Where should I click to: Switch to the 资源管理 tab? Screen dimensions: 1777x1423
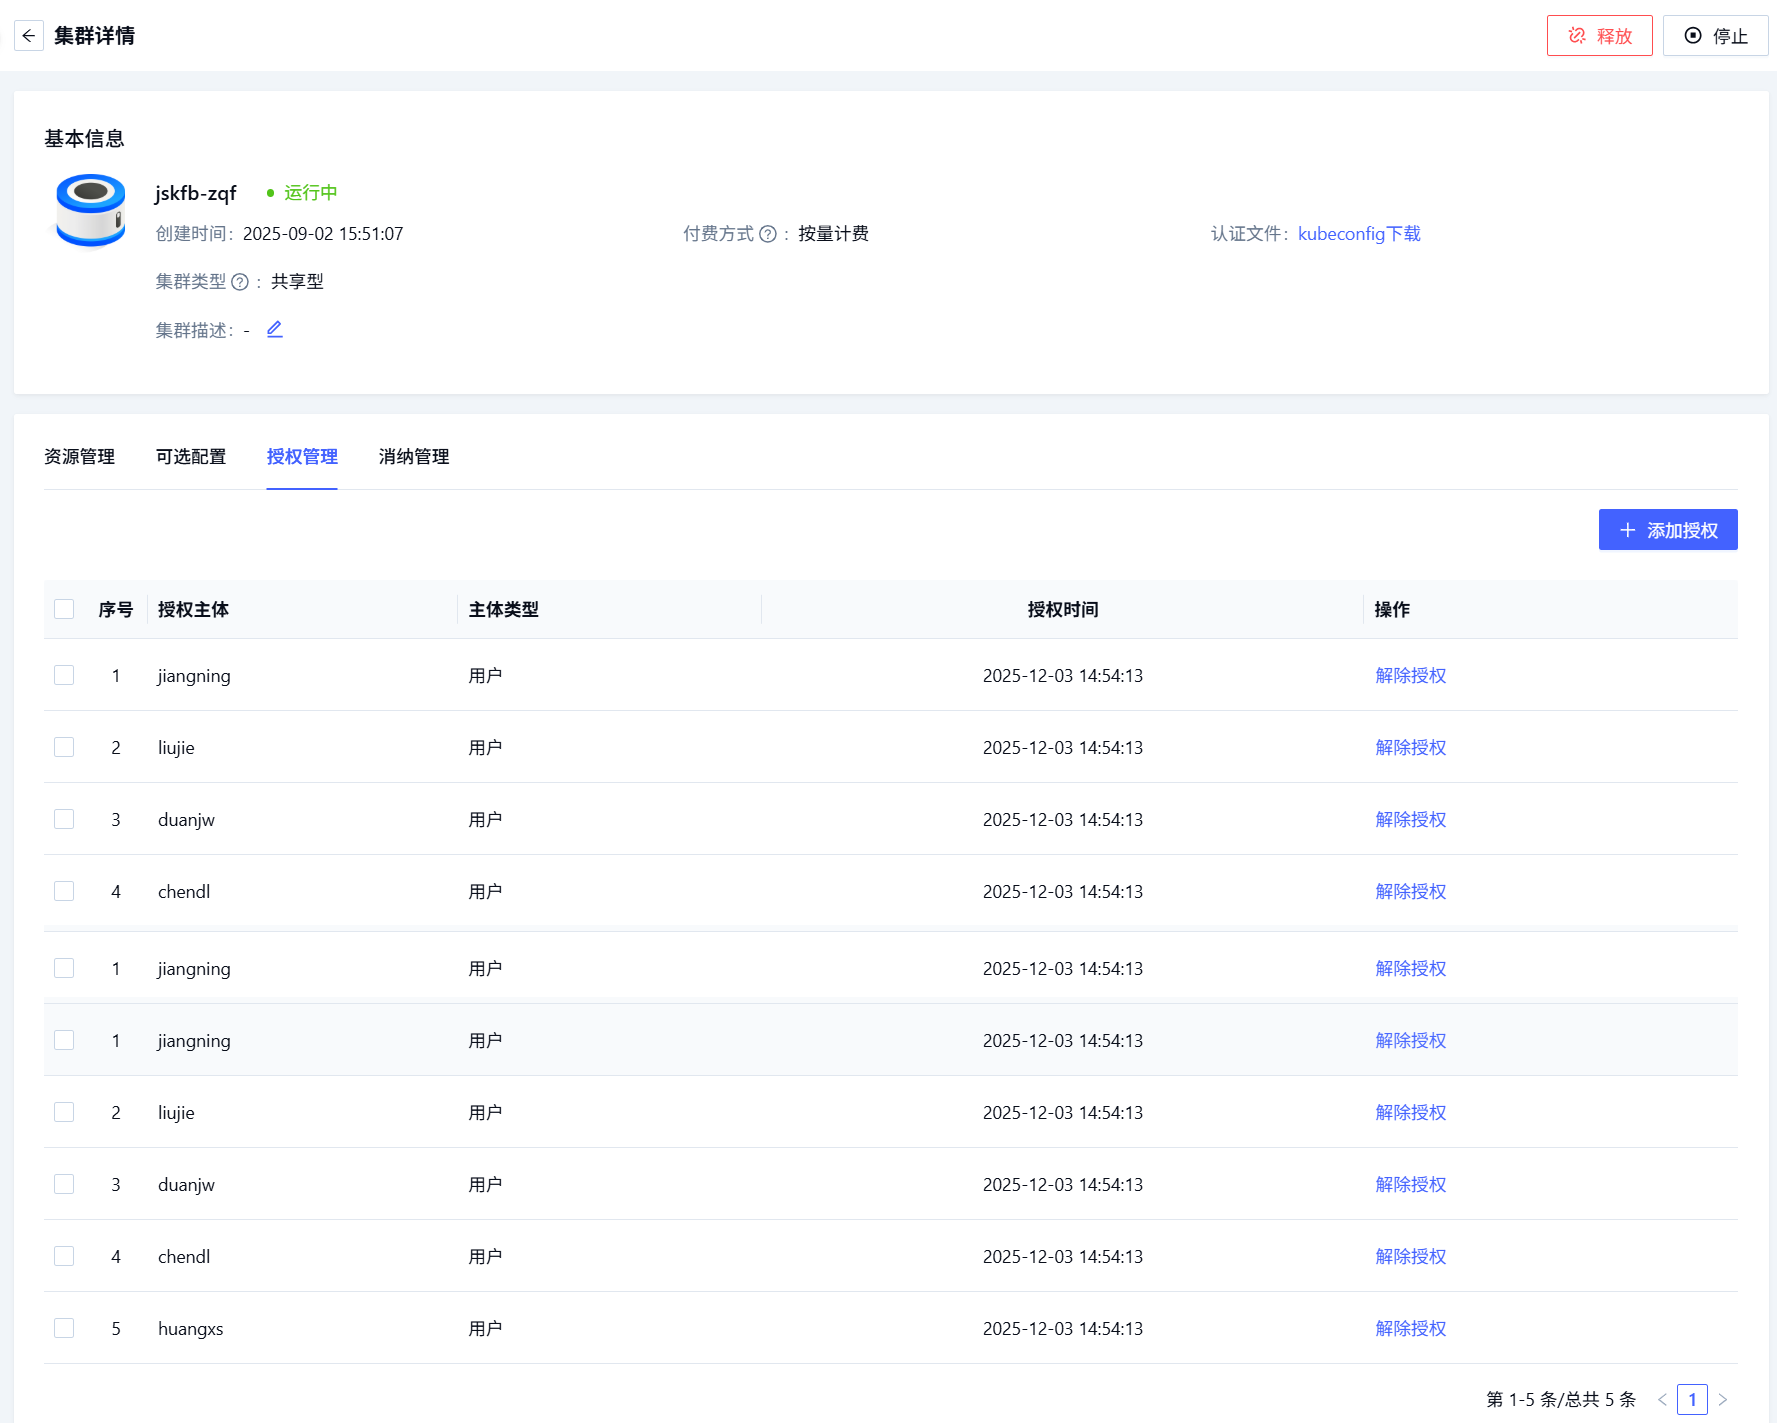[x=79, y=457]
